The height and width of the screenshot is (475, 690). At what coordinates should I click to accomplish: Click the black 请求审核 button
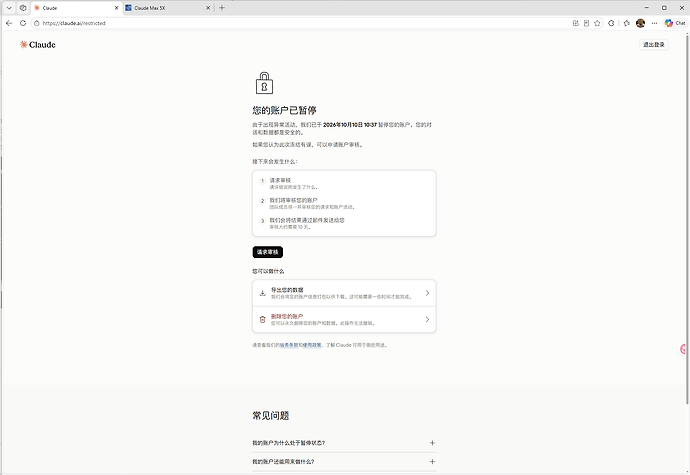click(268, 252)
